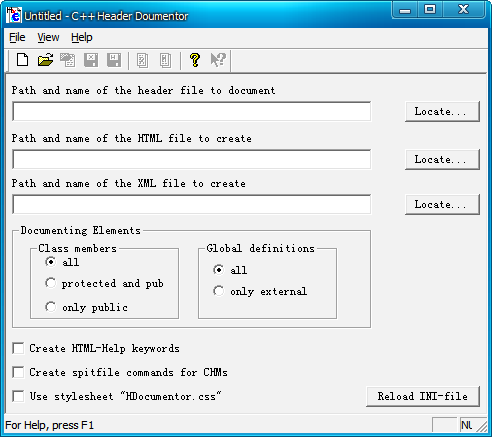Check Create spitfile commands for CHMs
This screenshot has height=437, width=492.
pos(18,372)
